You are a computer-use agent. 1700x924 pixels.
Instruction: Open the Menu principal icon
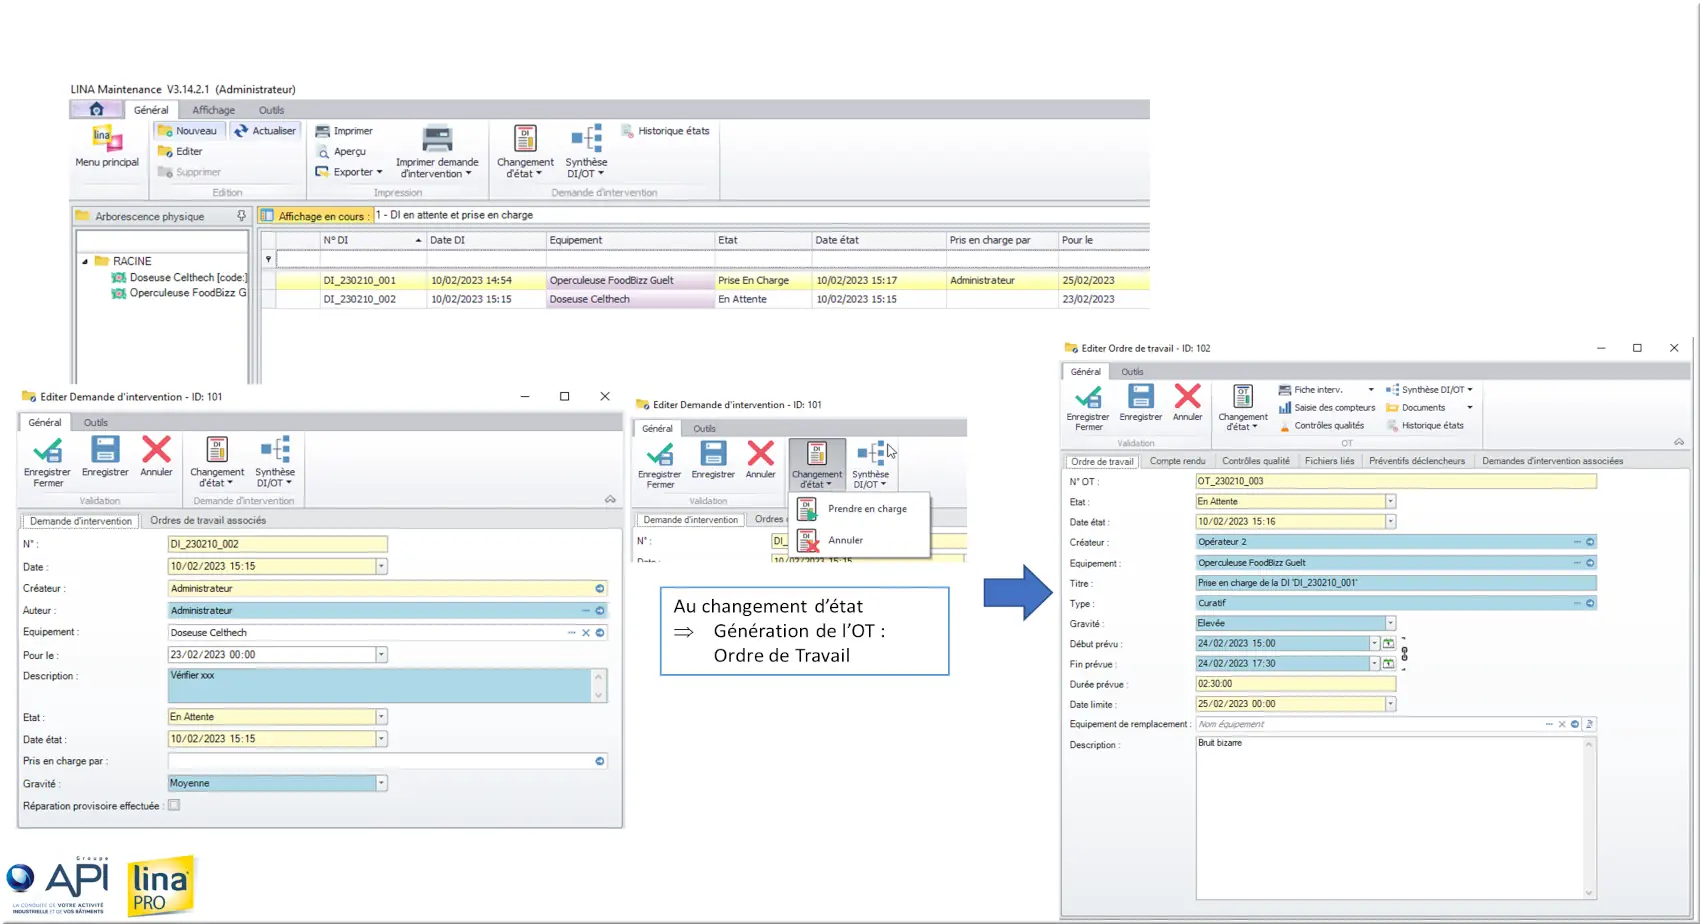coord(107,146)
